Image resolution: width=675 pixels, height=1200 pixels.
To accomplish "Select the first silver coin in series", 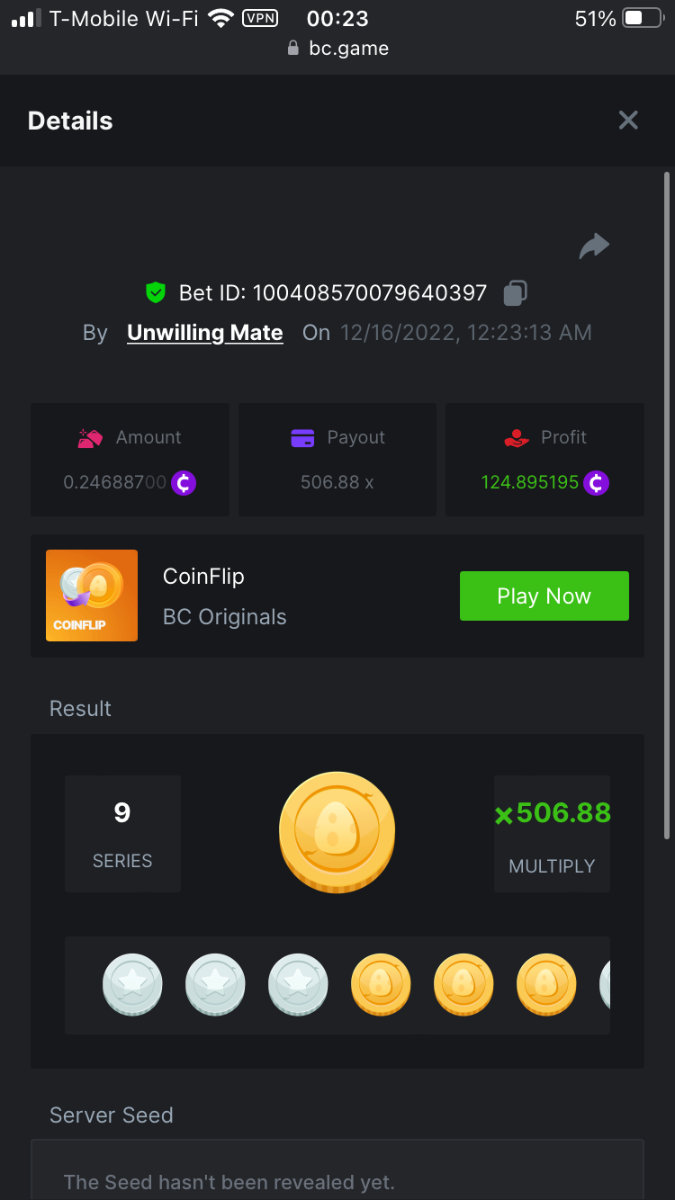I will coord(132,984).
